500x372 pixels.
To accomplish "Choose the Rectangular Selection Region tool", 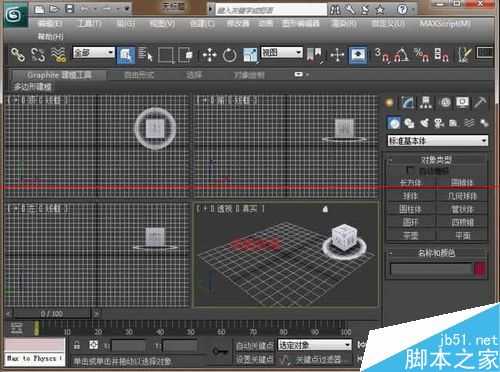I will tap(166, 55).
